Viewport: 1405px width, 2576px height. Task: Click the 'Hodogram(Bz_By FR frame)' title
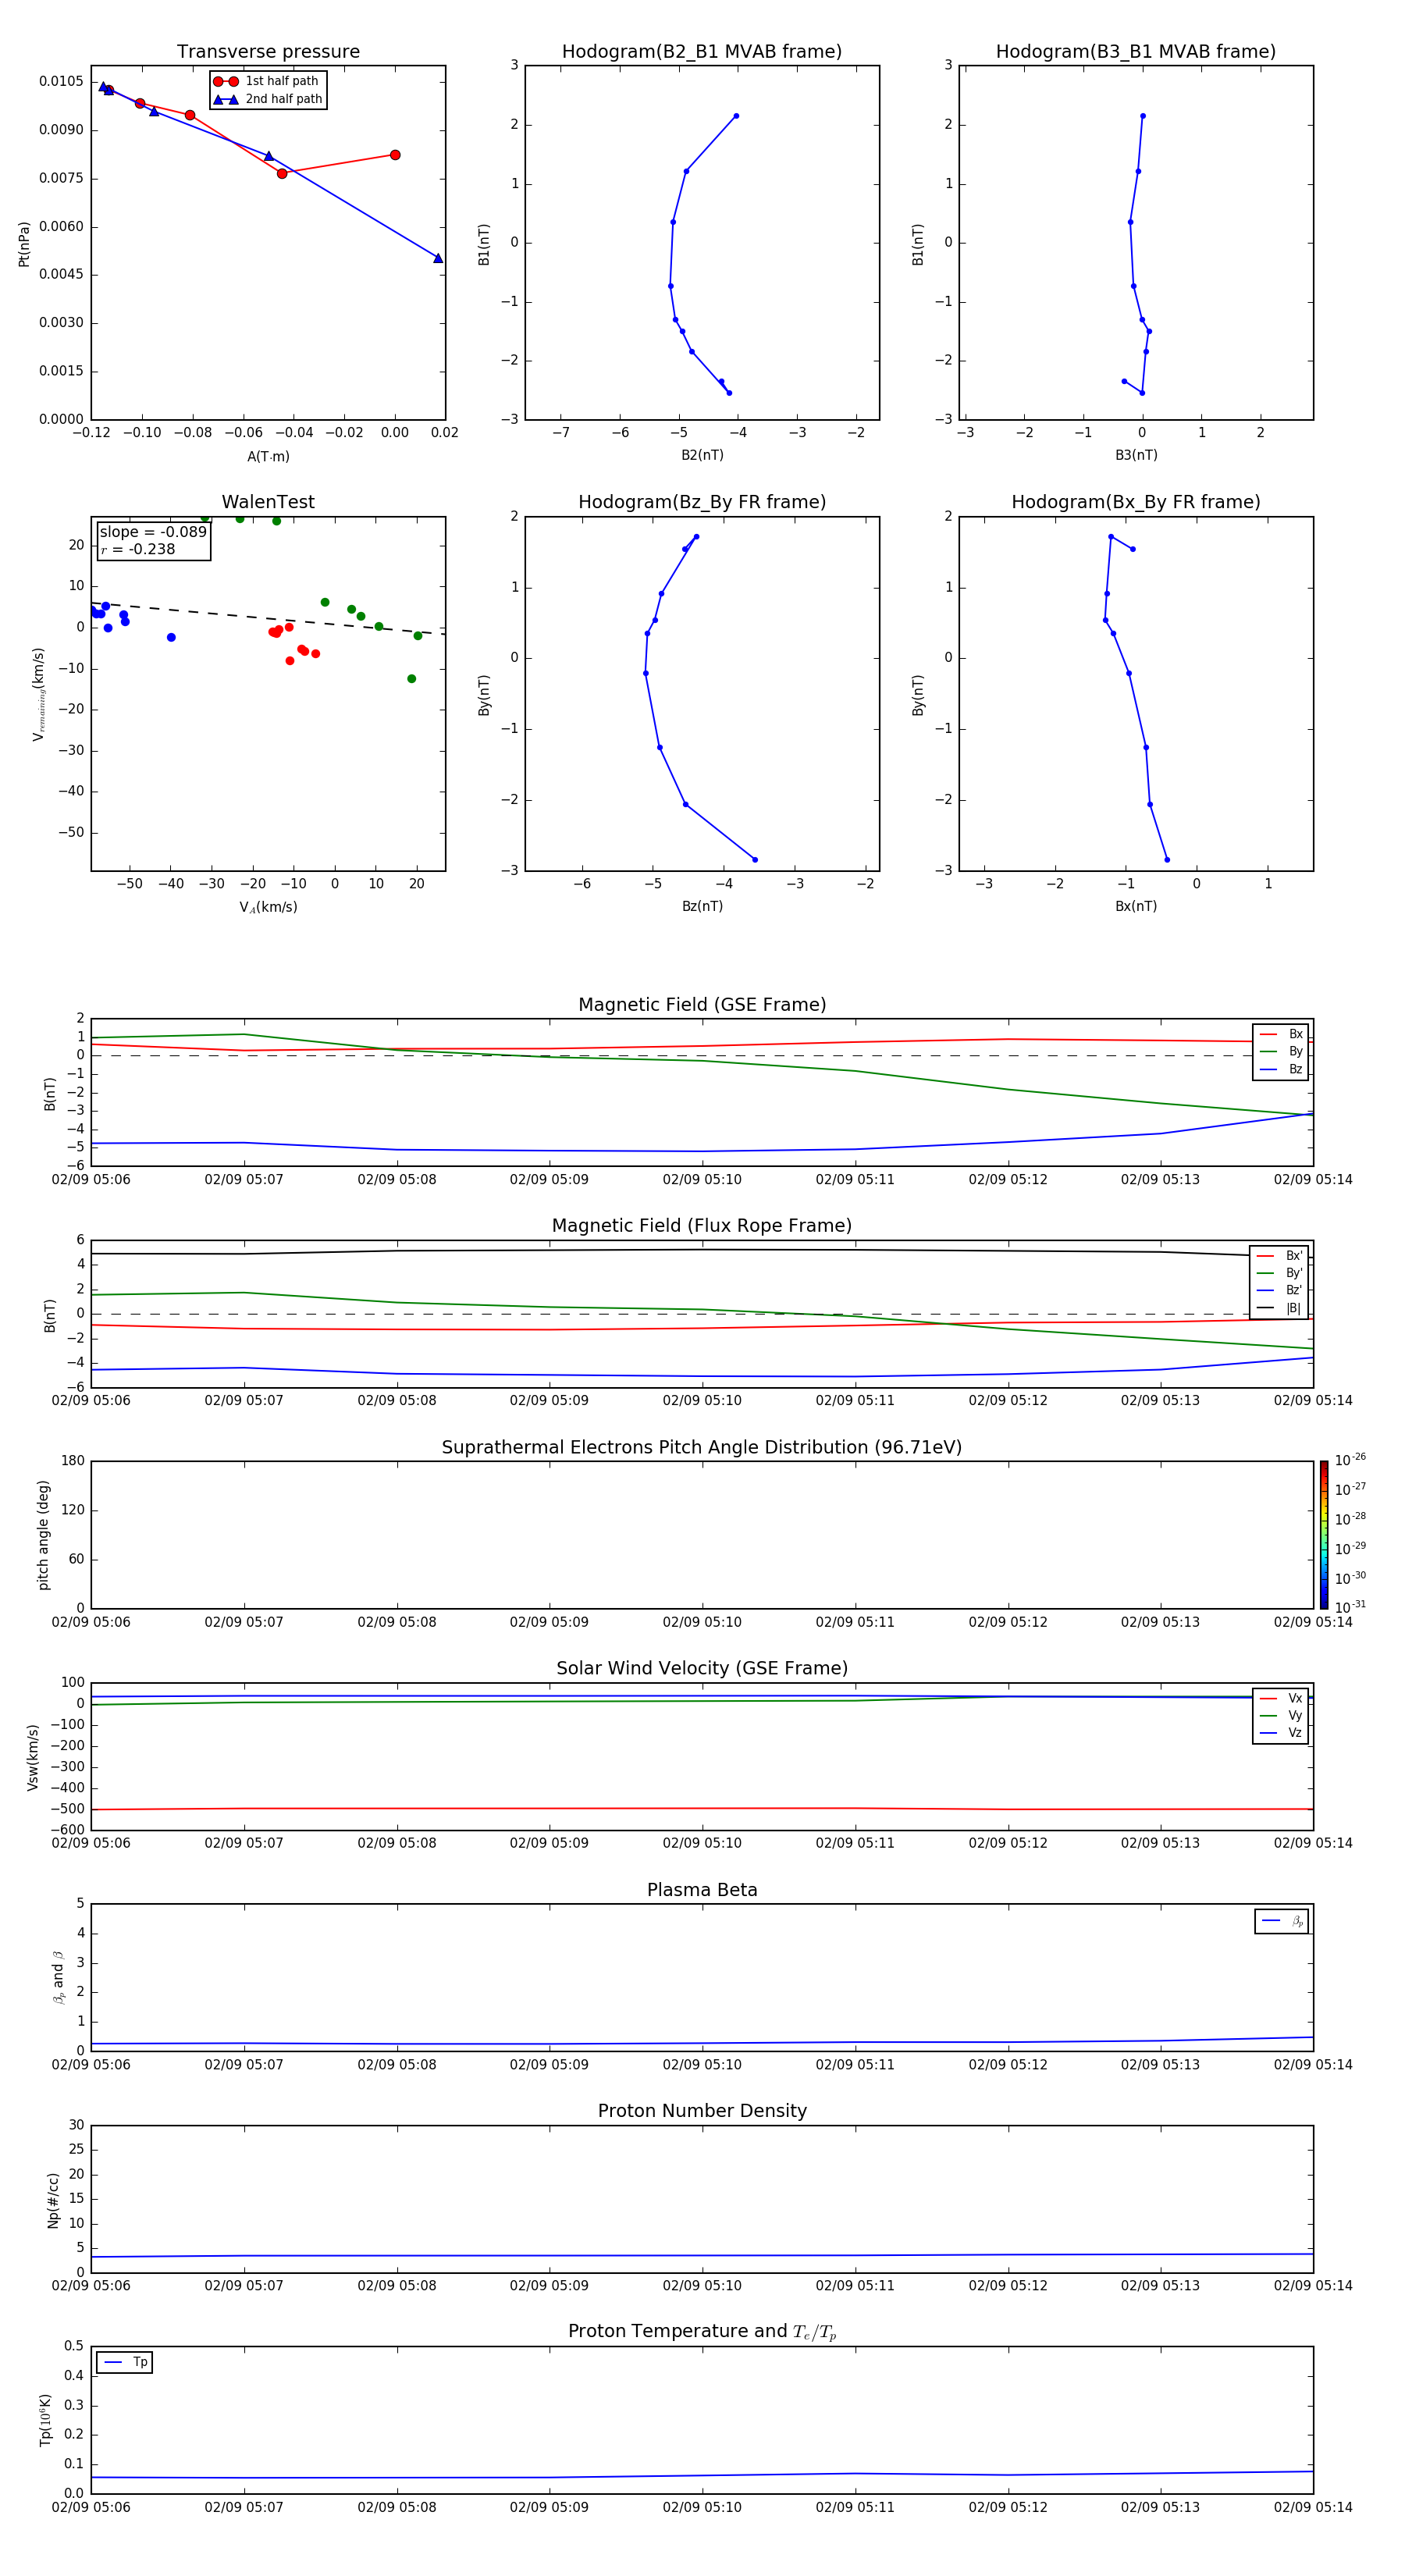coord(702,502)
